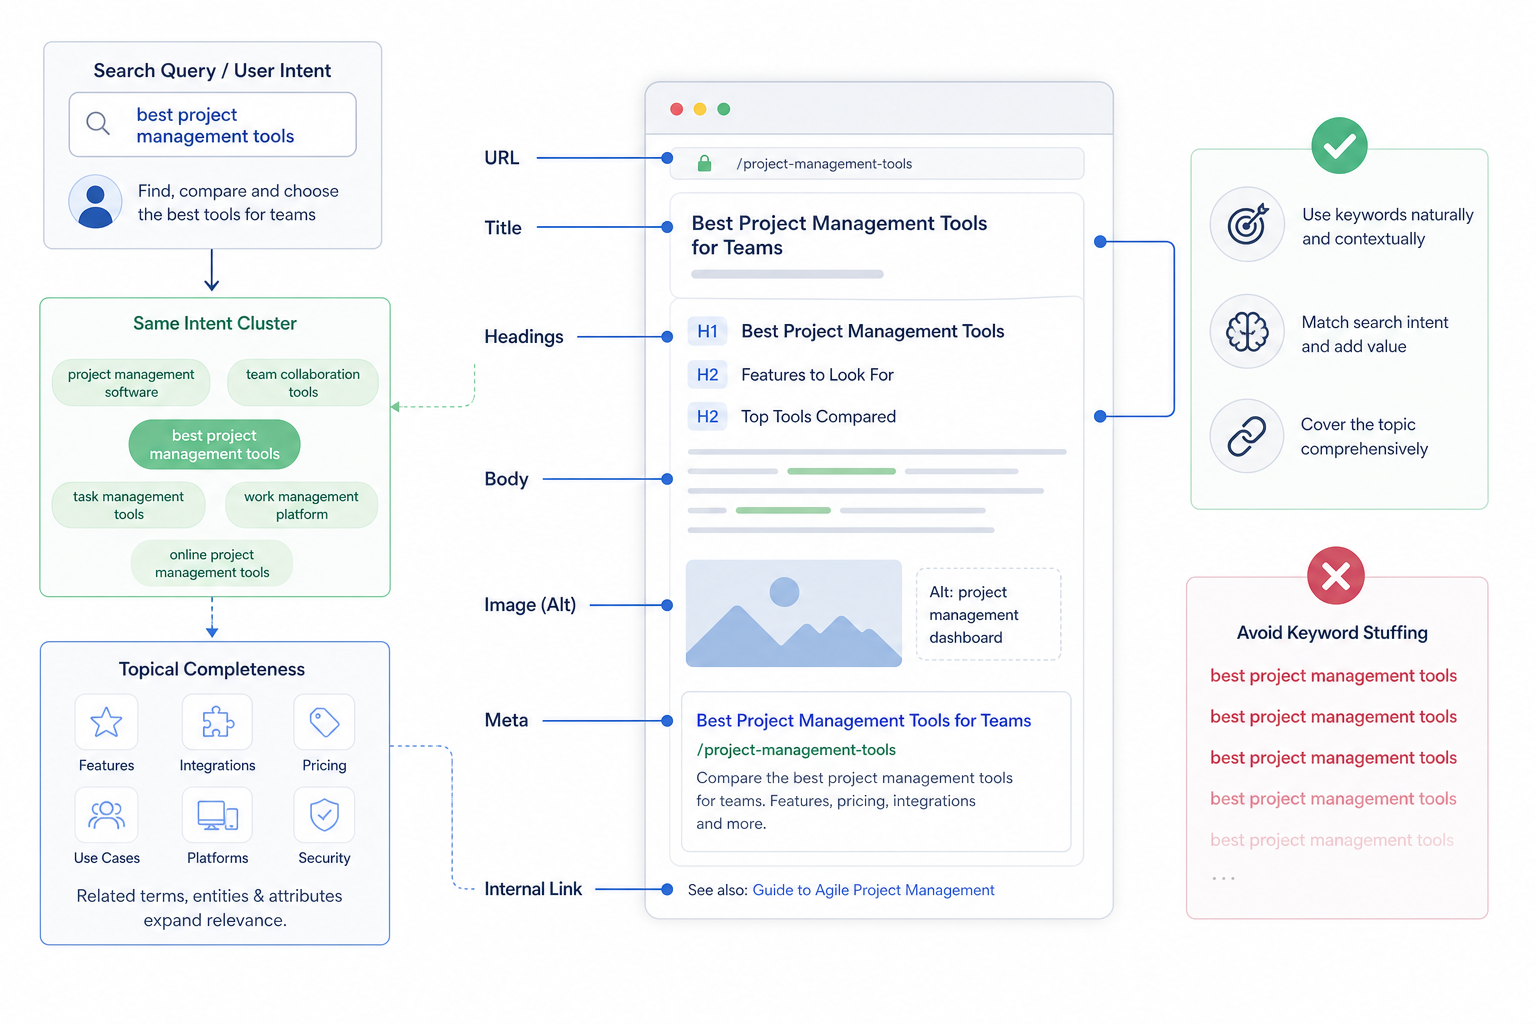Click the Pricing tag icon

point(324,722)
